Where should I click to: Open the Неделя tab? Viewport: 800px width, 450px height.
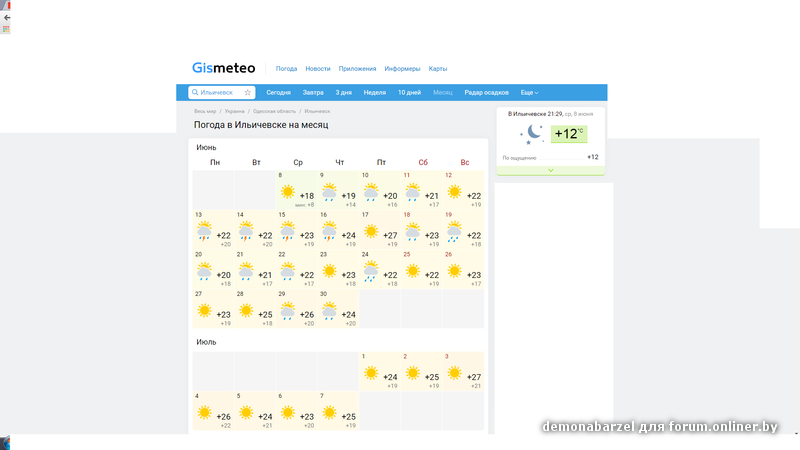(374, 92)
